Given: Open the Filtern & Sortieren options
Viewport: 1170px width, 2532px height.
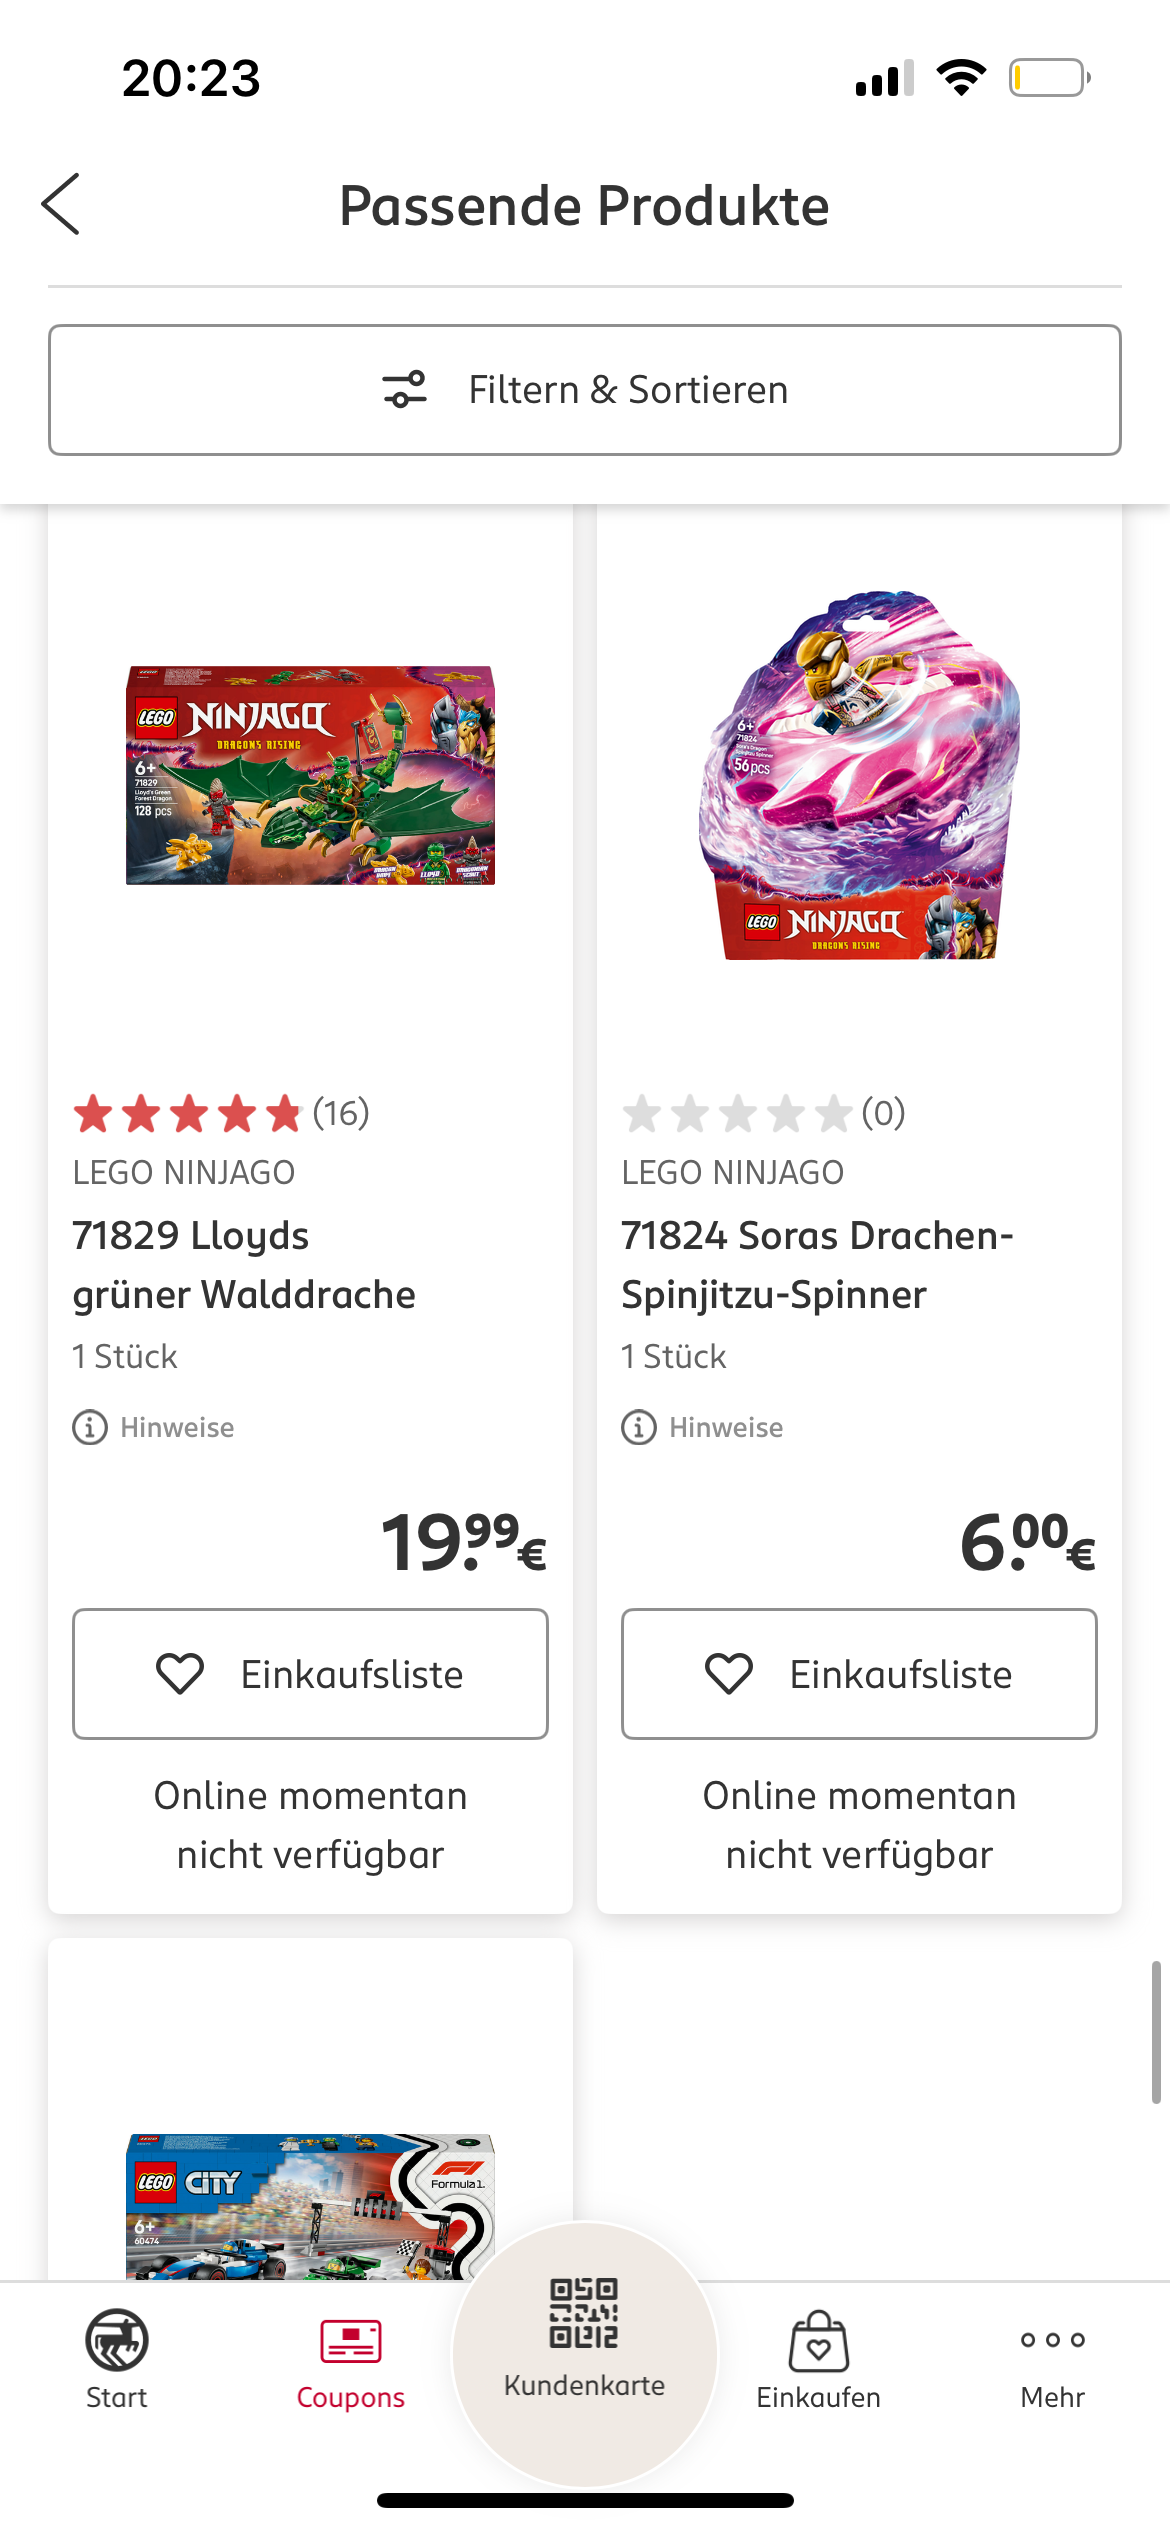Looking at the screenshot, I should (x=585, y=390).
